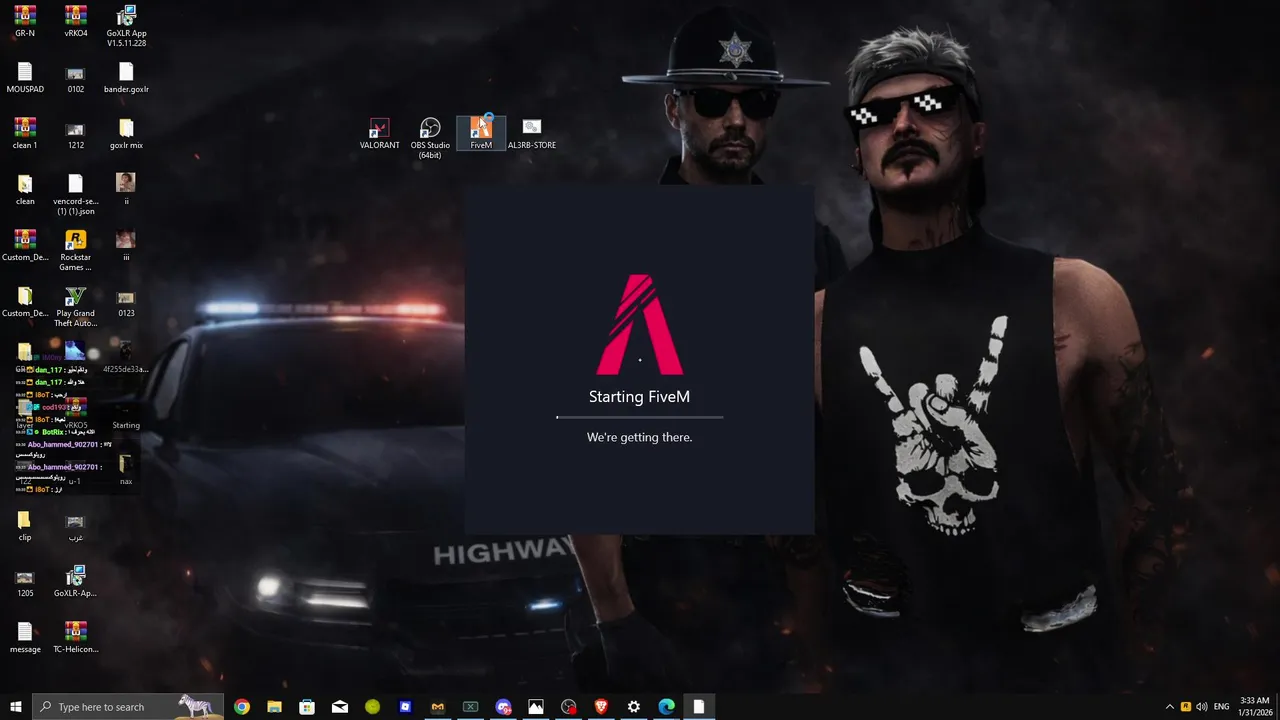Open Microsoft Store from taskbar

(307, 707)
